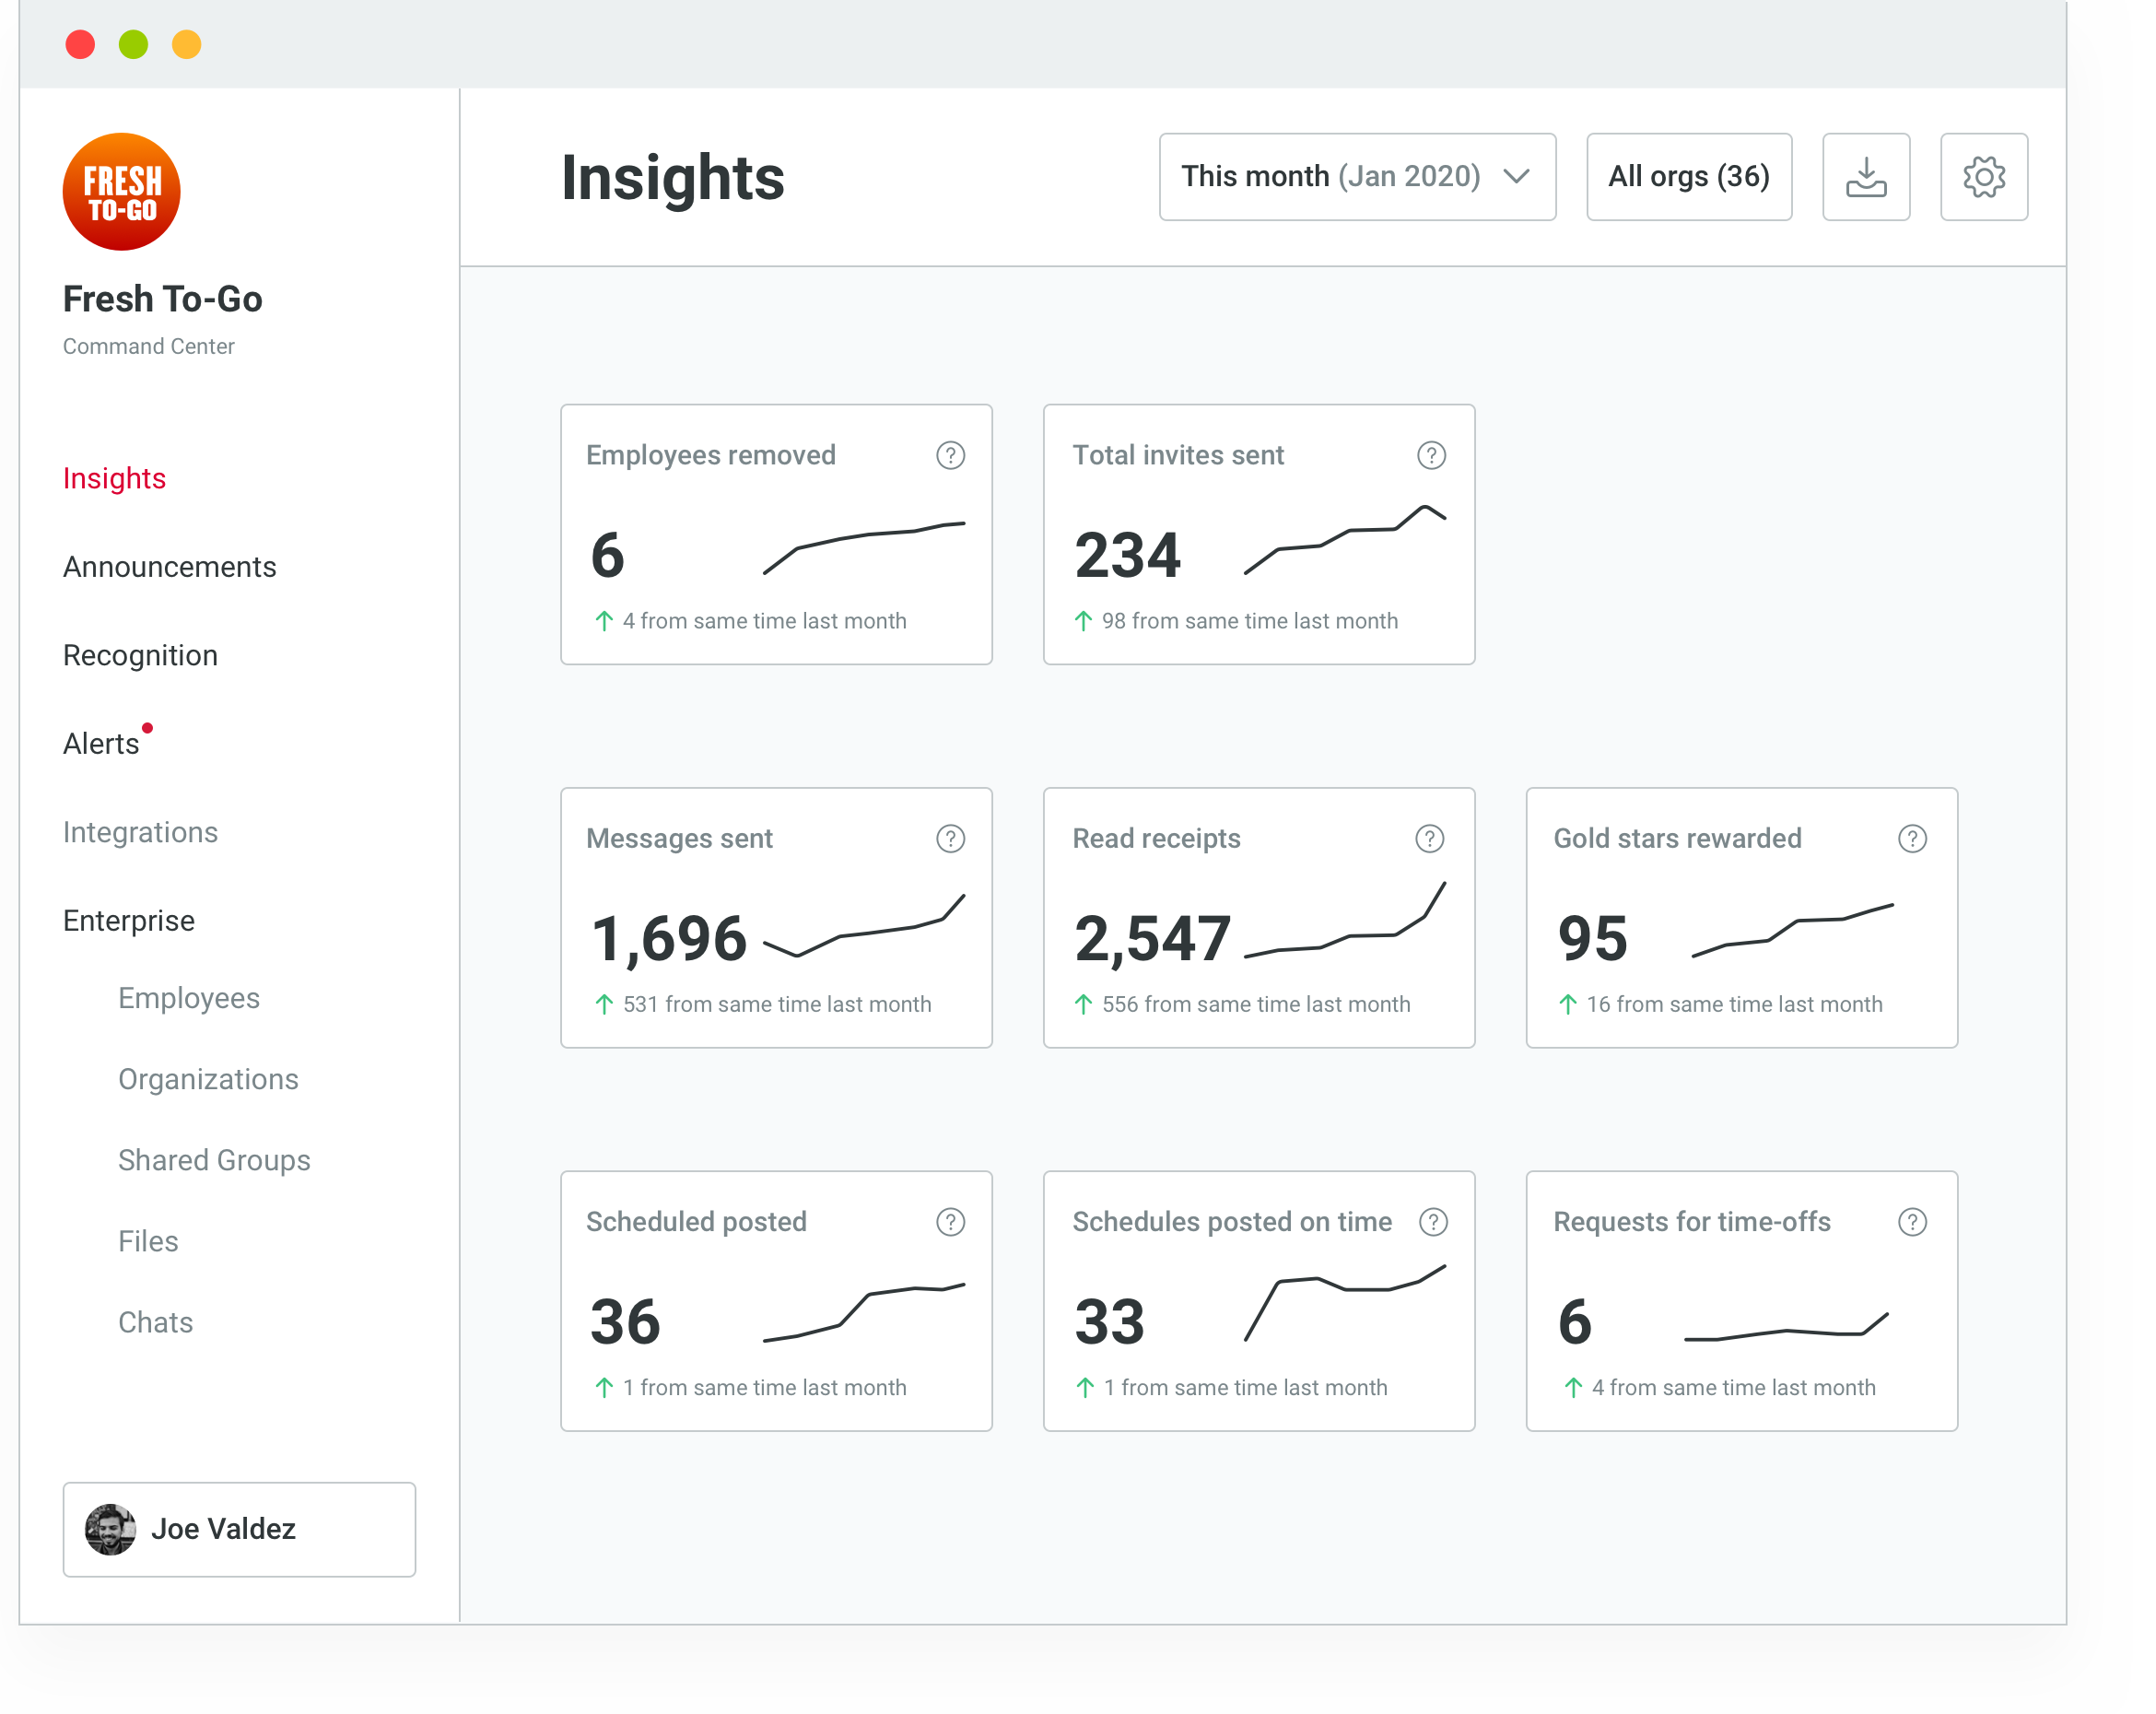Select Recognition in the sidebar
Screen dimensions: 2156x1714
pos(140,655)
